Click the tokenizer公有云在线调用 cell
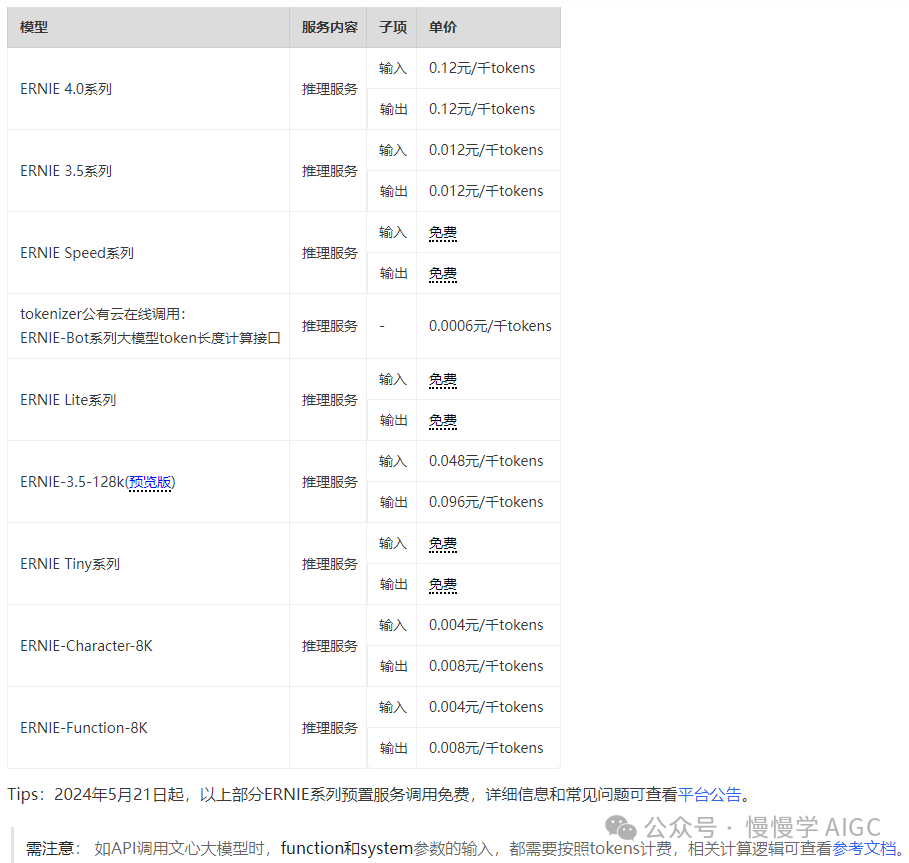The width and height of the screenshot is (909, 863). click(145, 325)
